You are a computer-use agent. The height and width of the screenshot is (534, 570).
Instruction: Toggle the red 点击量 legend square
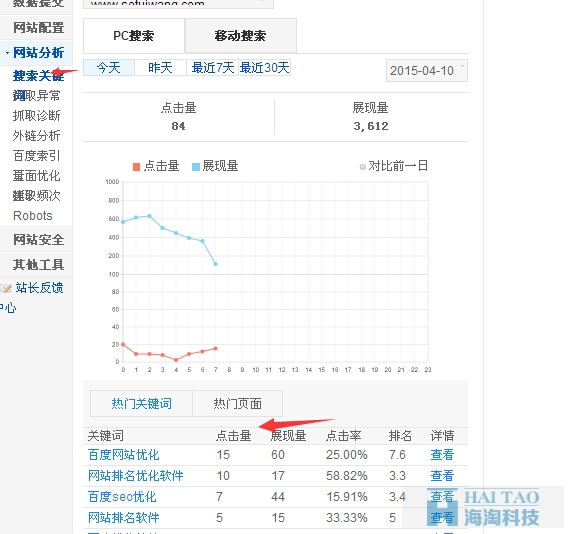point(137,167)
